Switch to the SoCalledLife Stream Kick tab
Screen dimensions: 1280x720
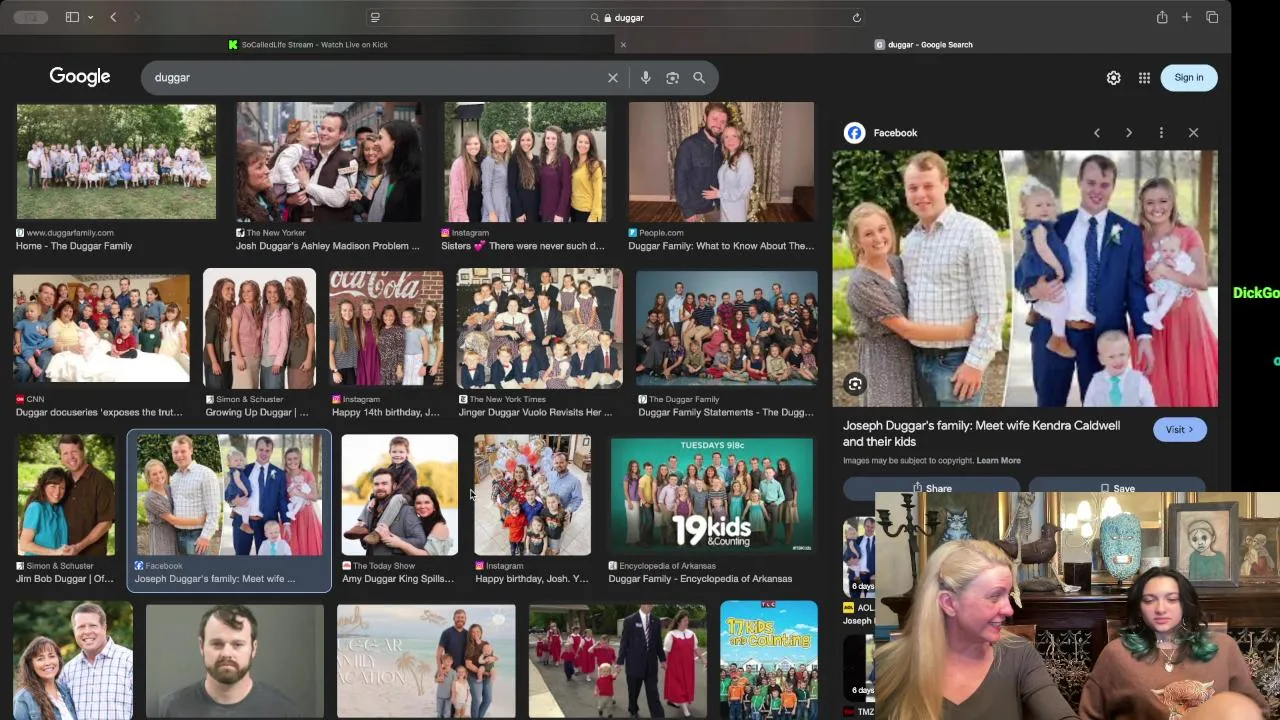tap(307, 44)
